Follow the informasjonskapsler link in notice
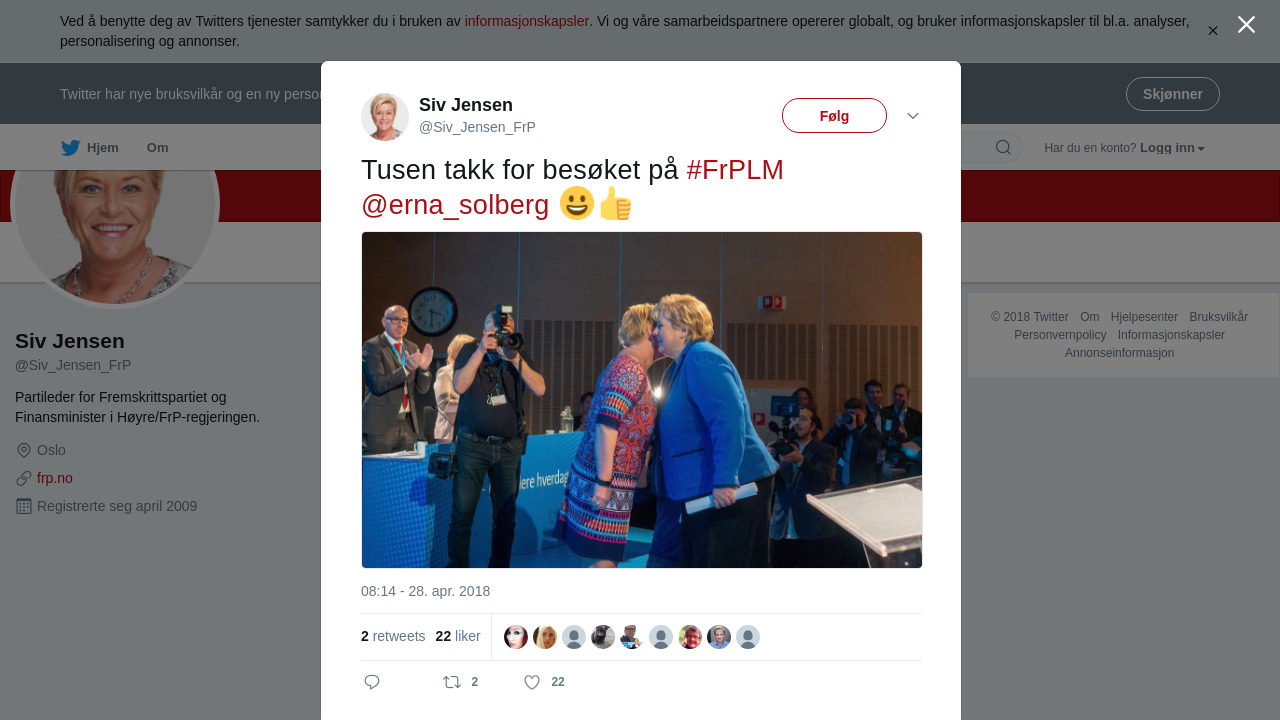 [x=527, y=21]
